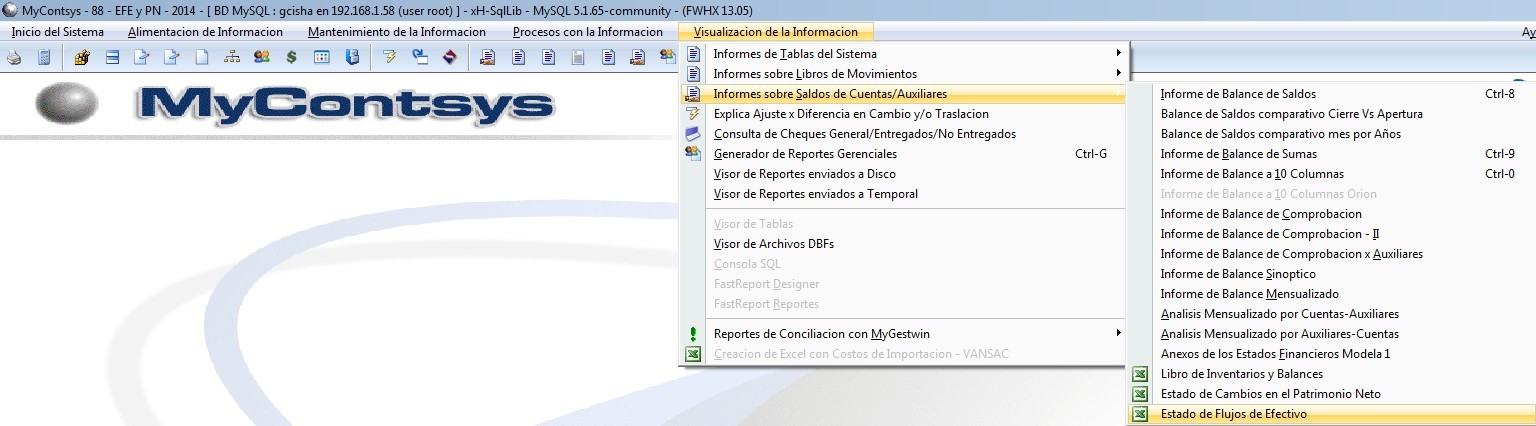The height and width of the screenshot is (426, 1536).
Task: Open the calendar grid toolbar icon
Action: pyautogui.click(x=322, y=57)
